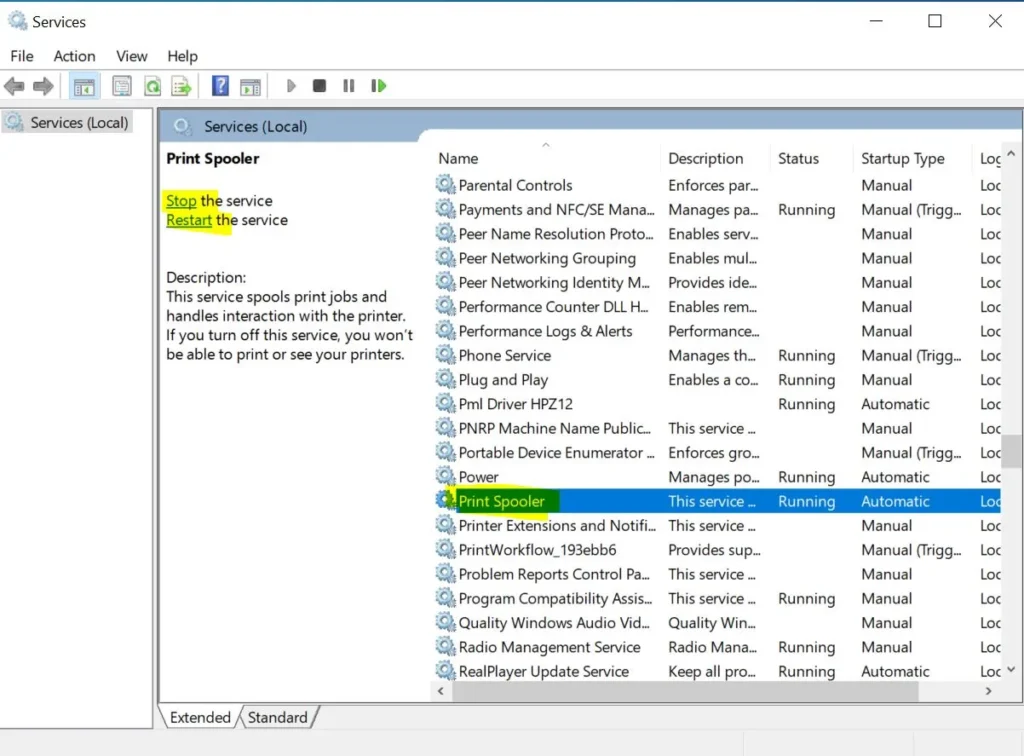Click gear icon of PrintWorkflow_193ebb6
The height and width of the screenshot is (756, 1024).
445,550
